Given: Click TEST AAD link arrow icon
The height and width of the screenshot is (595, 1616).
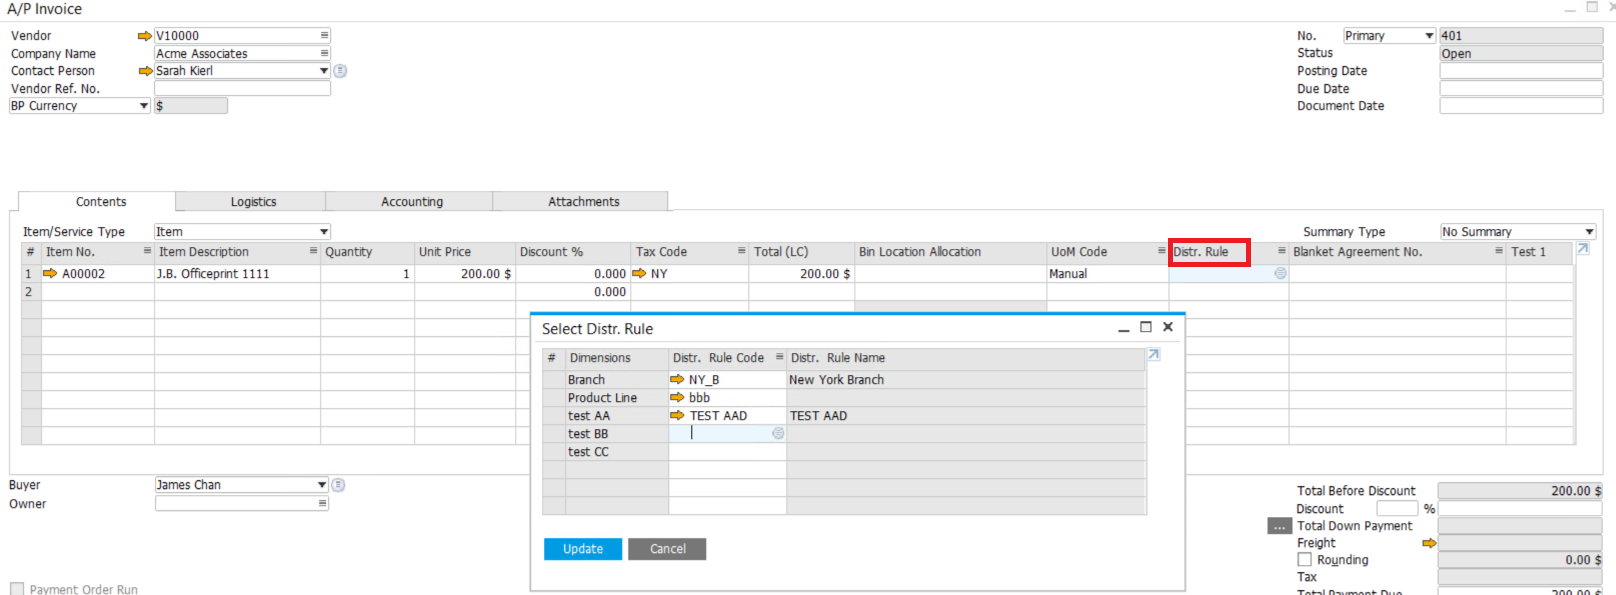Looking at the screenshot, I should tap(677, 416).
